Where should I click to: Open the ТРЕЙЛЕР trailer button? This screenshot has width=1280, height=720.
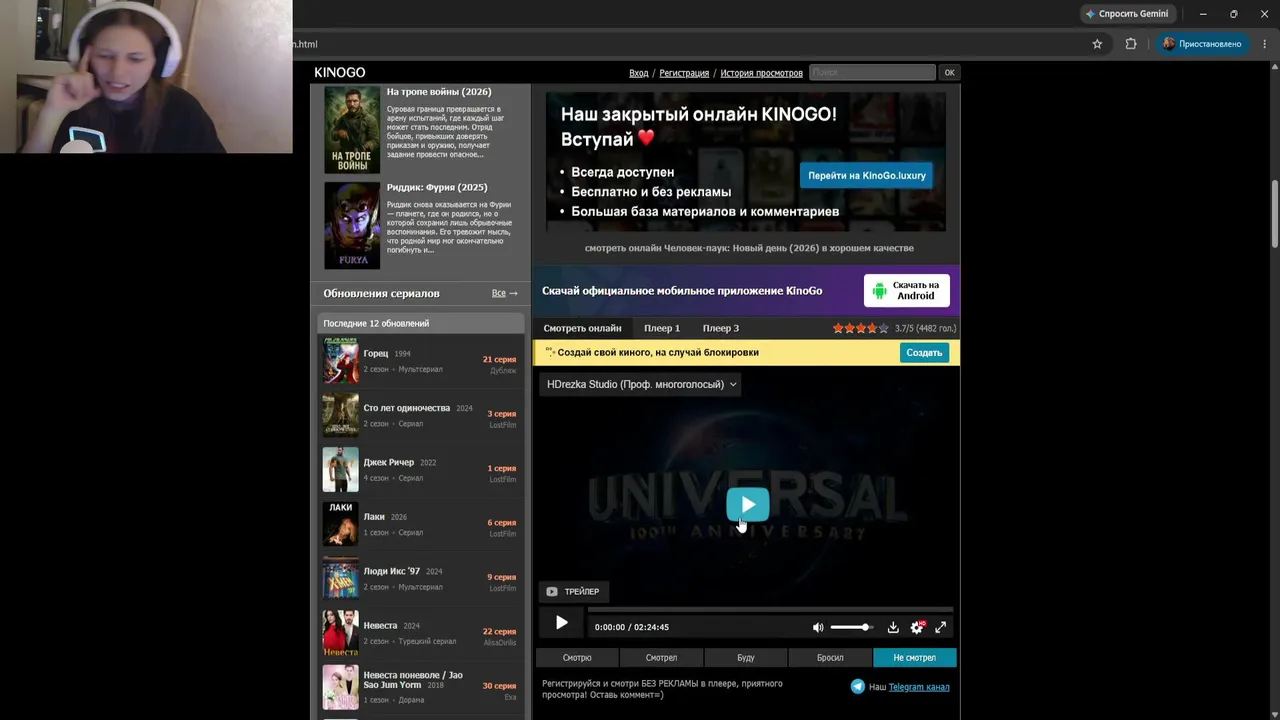573,591
